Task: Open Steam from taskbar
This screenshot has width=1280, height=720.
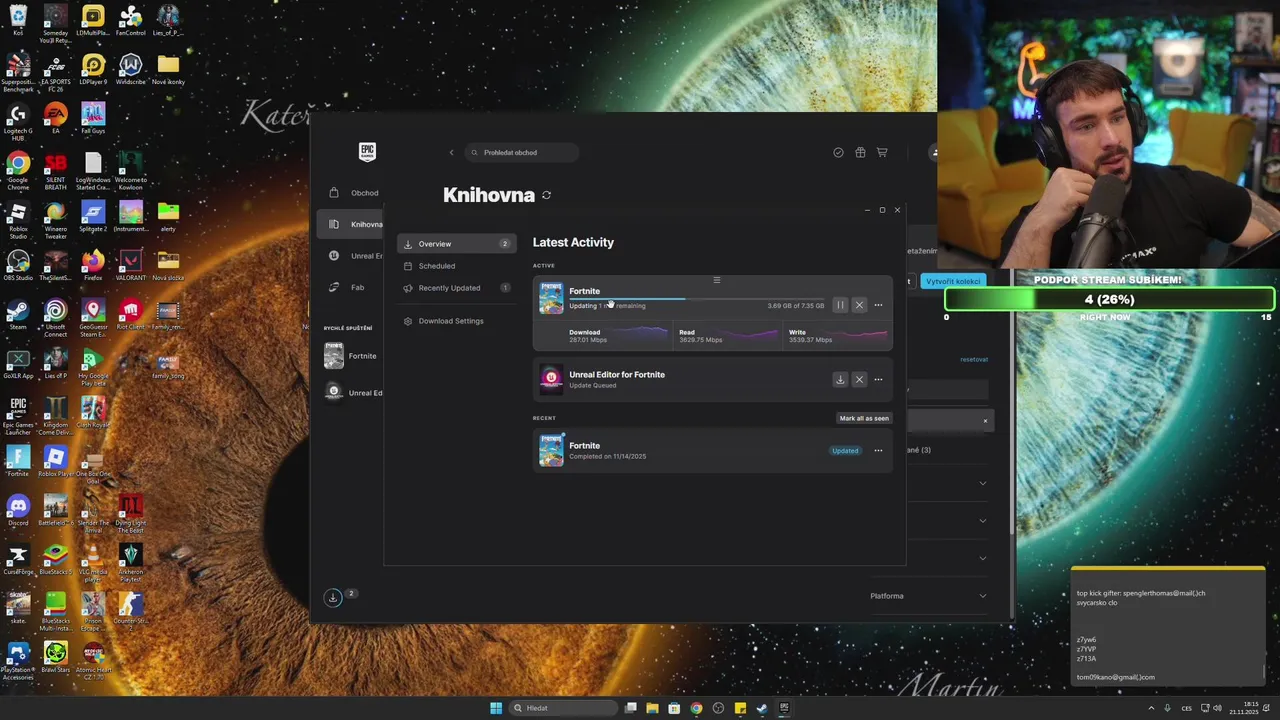Action: [x=762, y=708]
